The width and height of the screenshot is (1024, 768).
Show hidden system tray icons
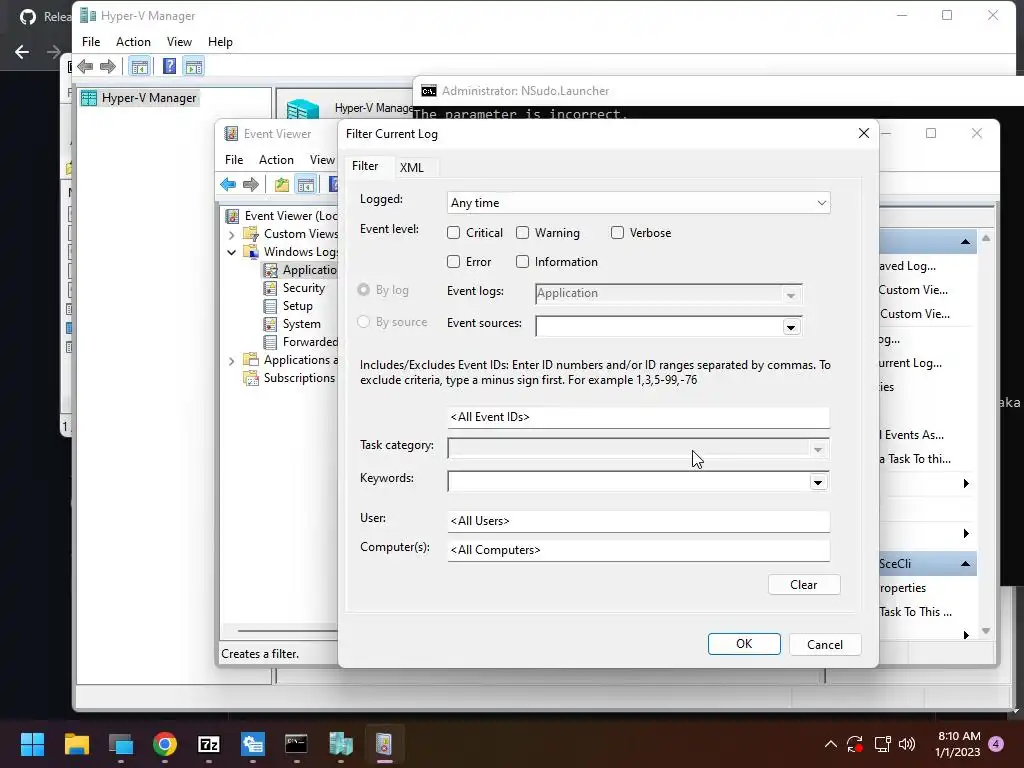click(830, 744)
